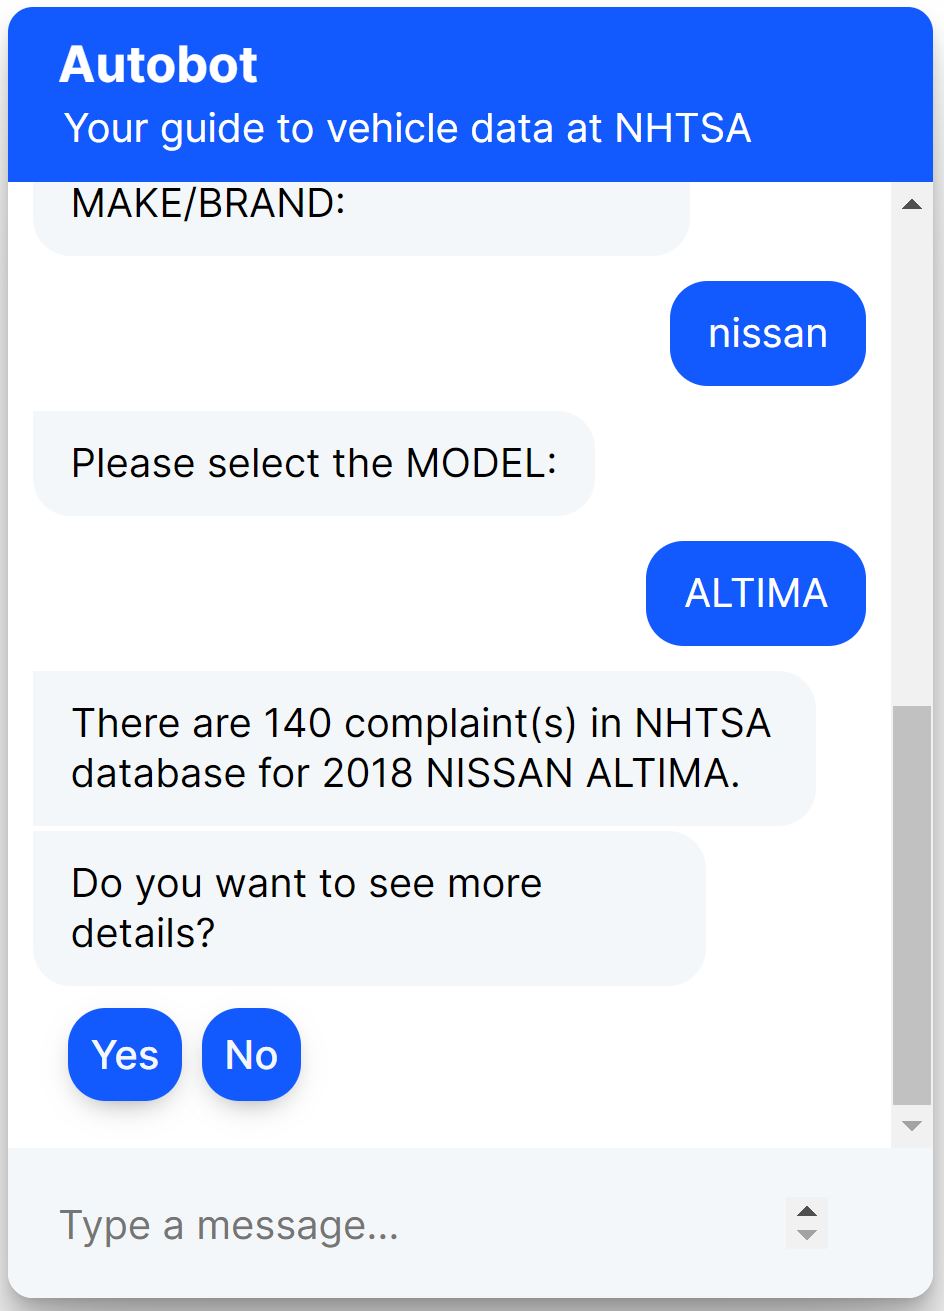Click the gray chat scrollbar thumb
Image resolution: width=944 pixels, height=1311 pixels.
tap(911, 905)
